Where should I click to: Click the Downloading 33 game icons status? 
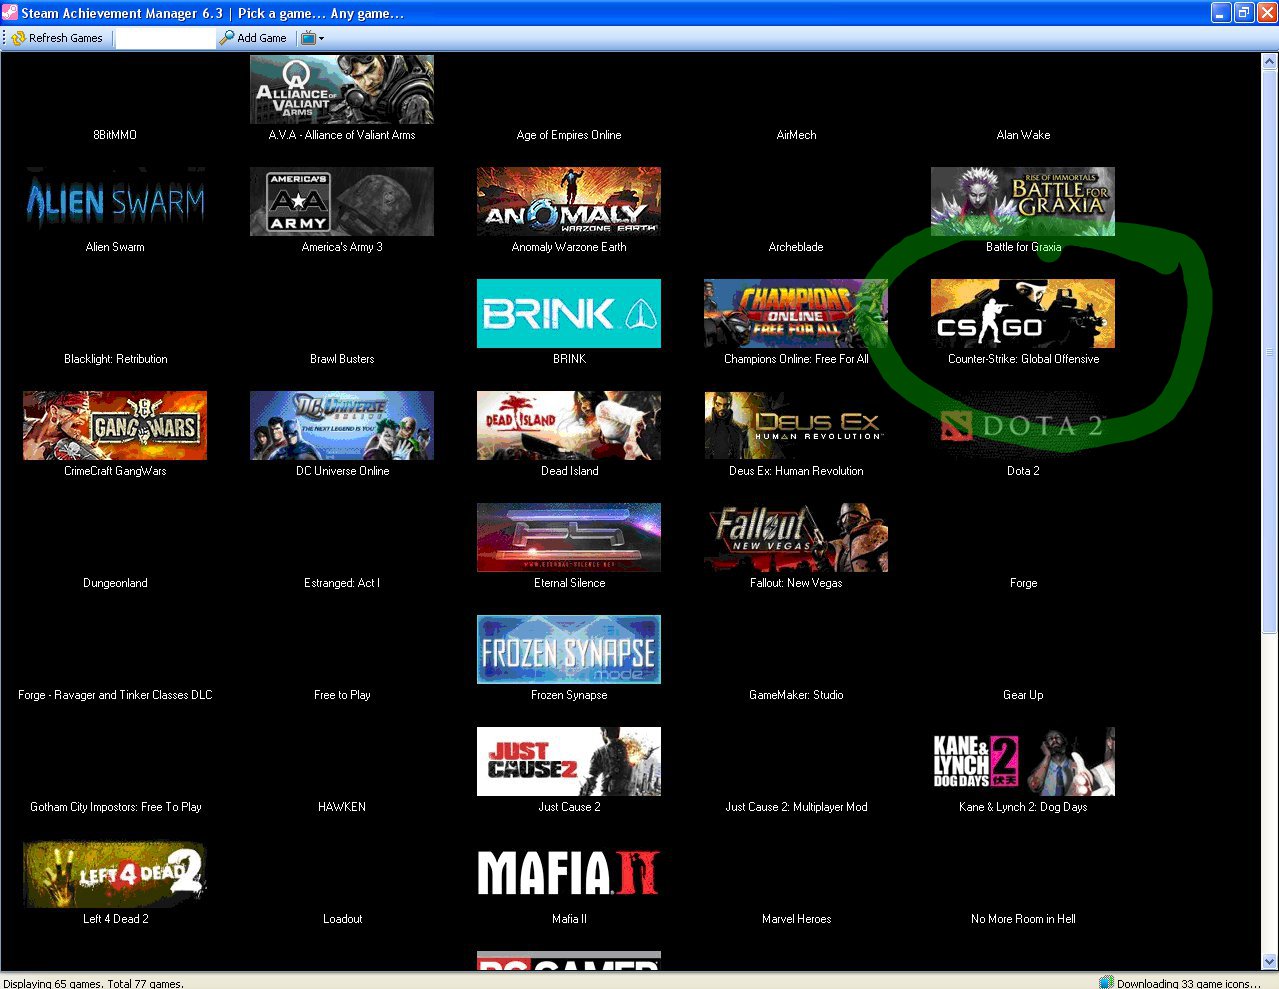tap(1180, 983)
